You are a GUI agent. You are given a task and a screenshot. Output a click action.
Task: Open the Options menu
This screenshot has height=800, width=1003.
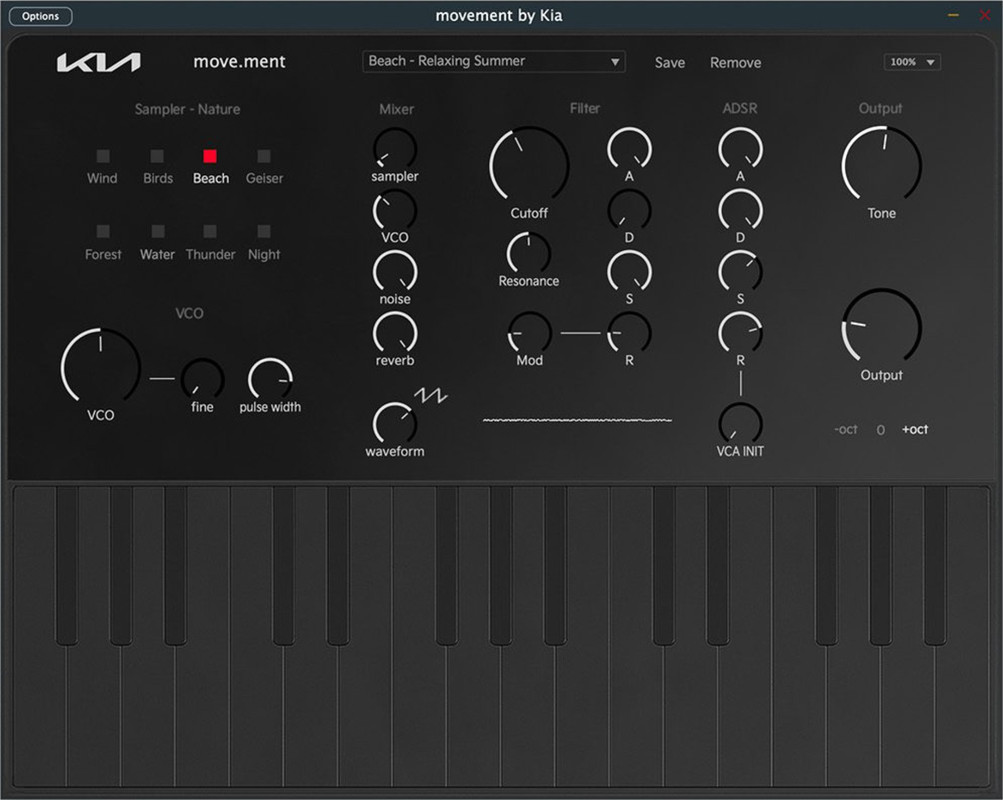40,16
